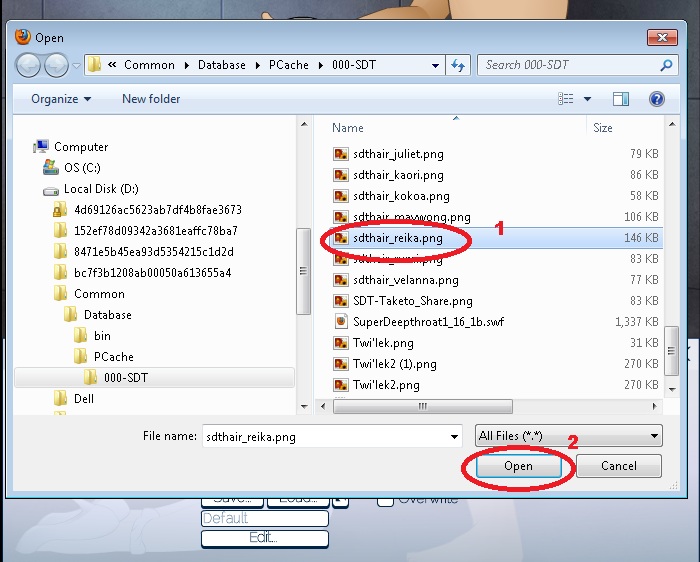Click the Help question mark icon
The image size is (700, 562).
(656, 99)
